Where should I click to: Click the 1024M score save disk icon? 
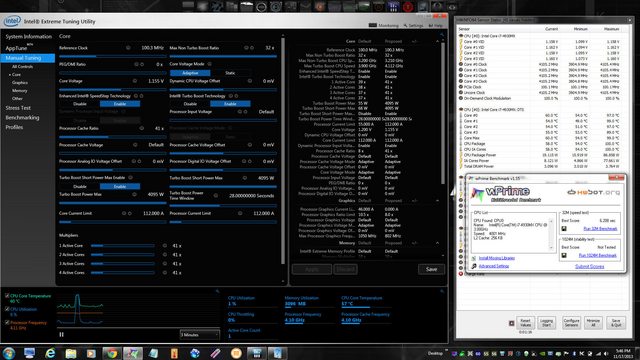[x=564, y=256]
